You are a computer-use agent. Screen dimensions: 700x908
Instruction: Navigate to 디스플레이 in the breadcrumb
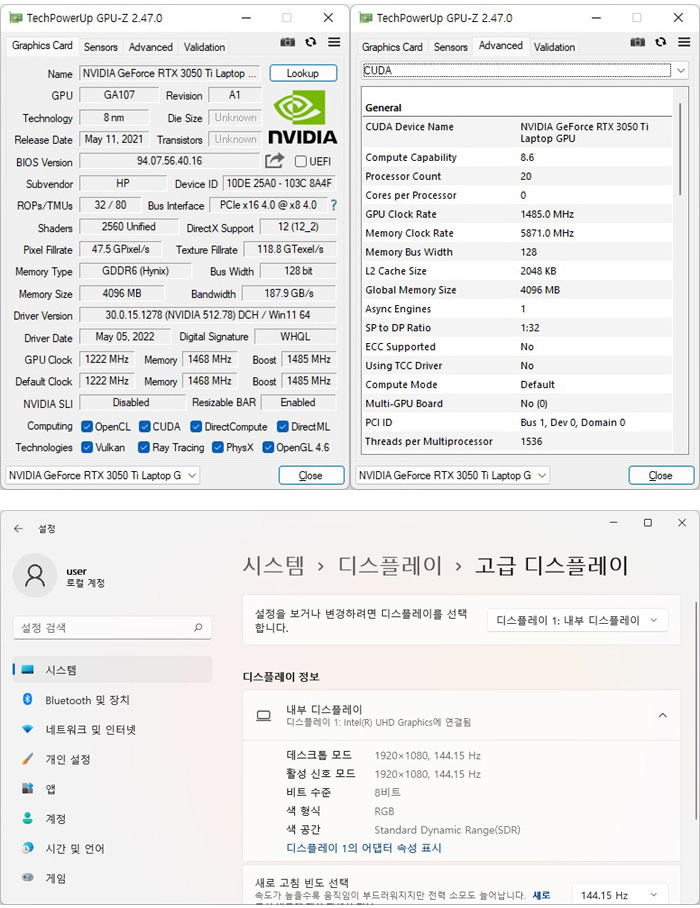click(x=390, y=565)
